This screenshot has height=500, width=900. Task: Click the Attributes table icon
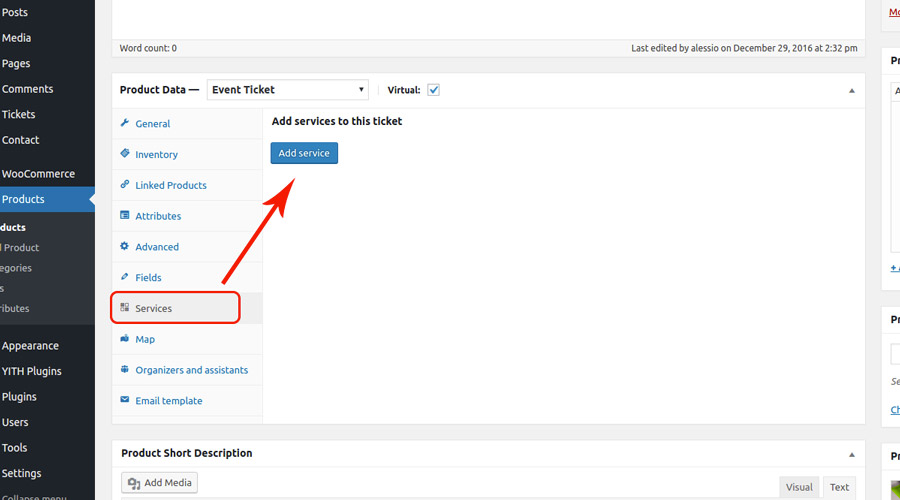tap(125, 216)
